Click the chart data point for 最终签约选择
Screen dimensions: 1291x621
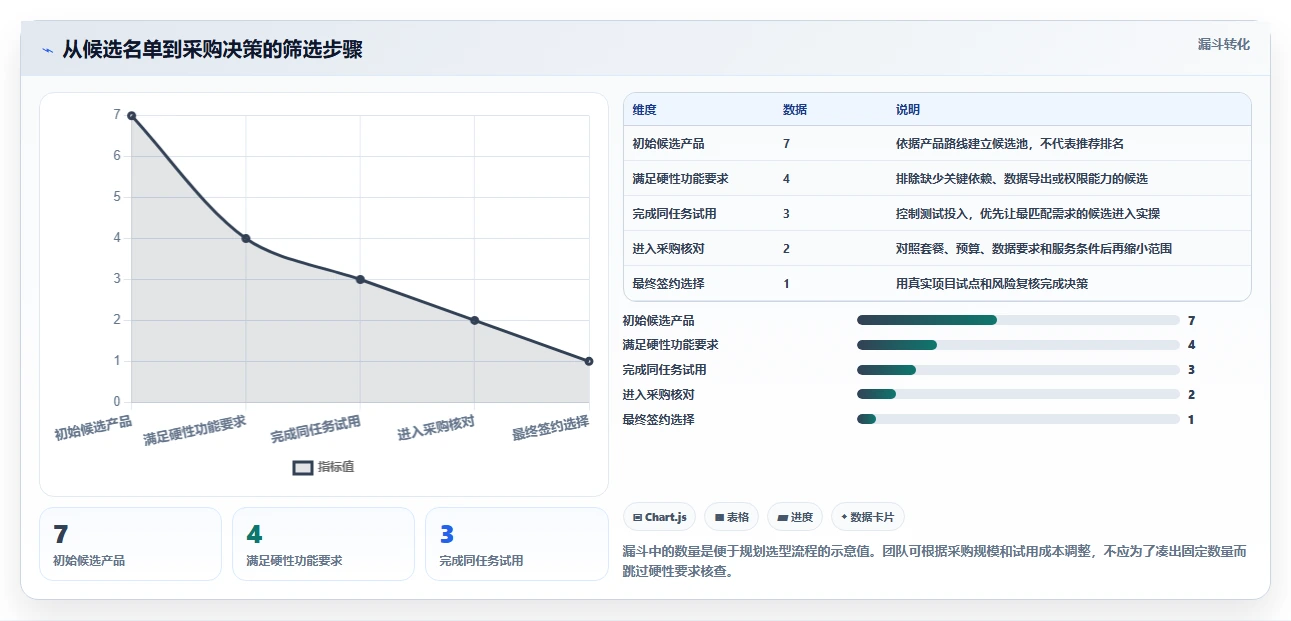point(588,361)
